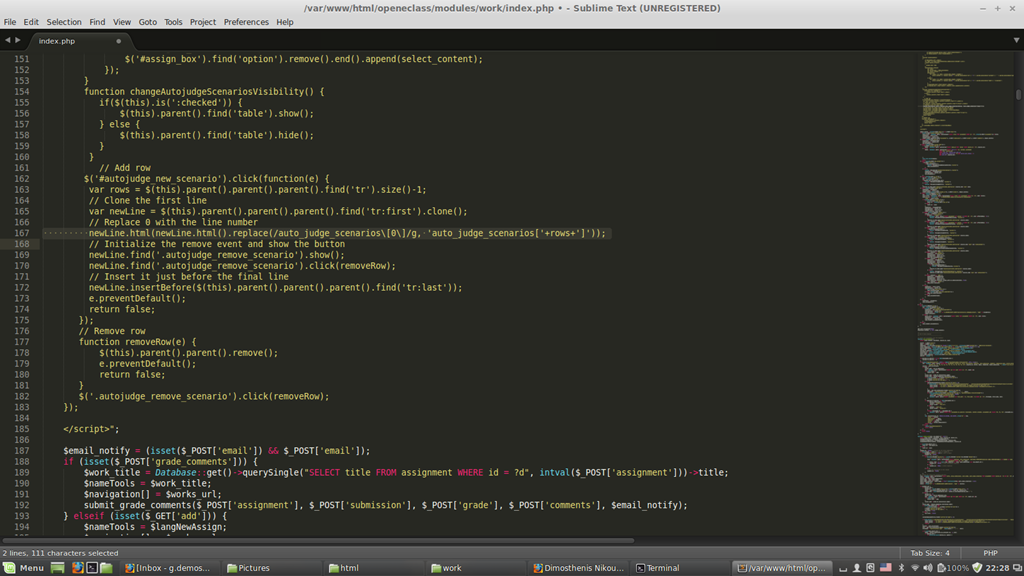Click 'newLine.insertBefore' on line 172
1024x576 pixels.
[x=140, y=287]
